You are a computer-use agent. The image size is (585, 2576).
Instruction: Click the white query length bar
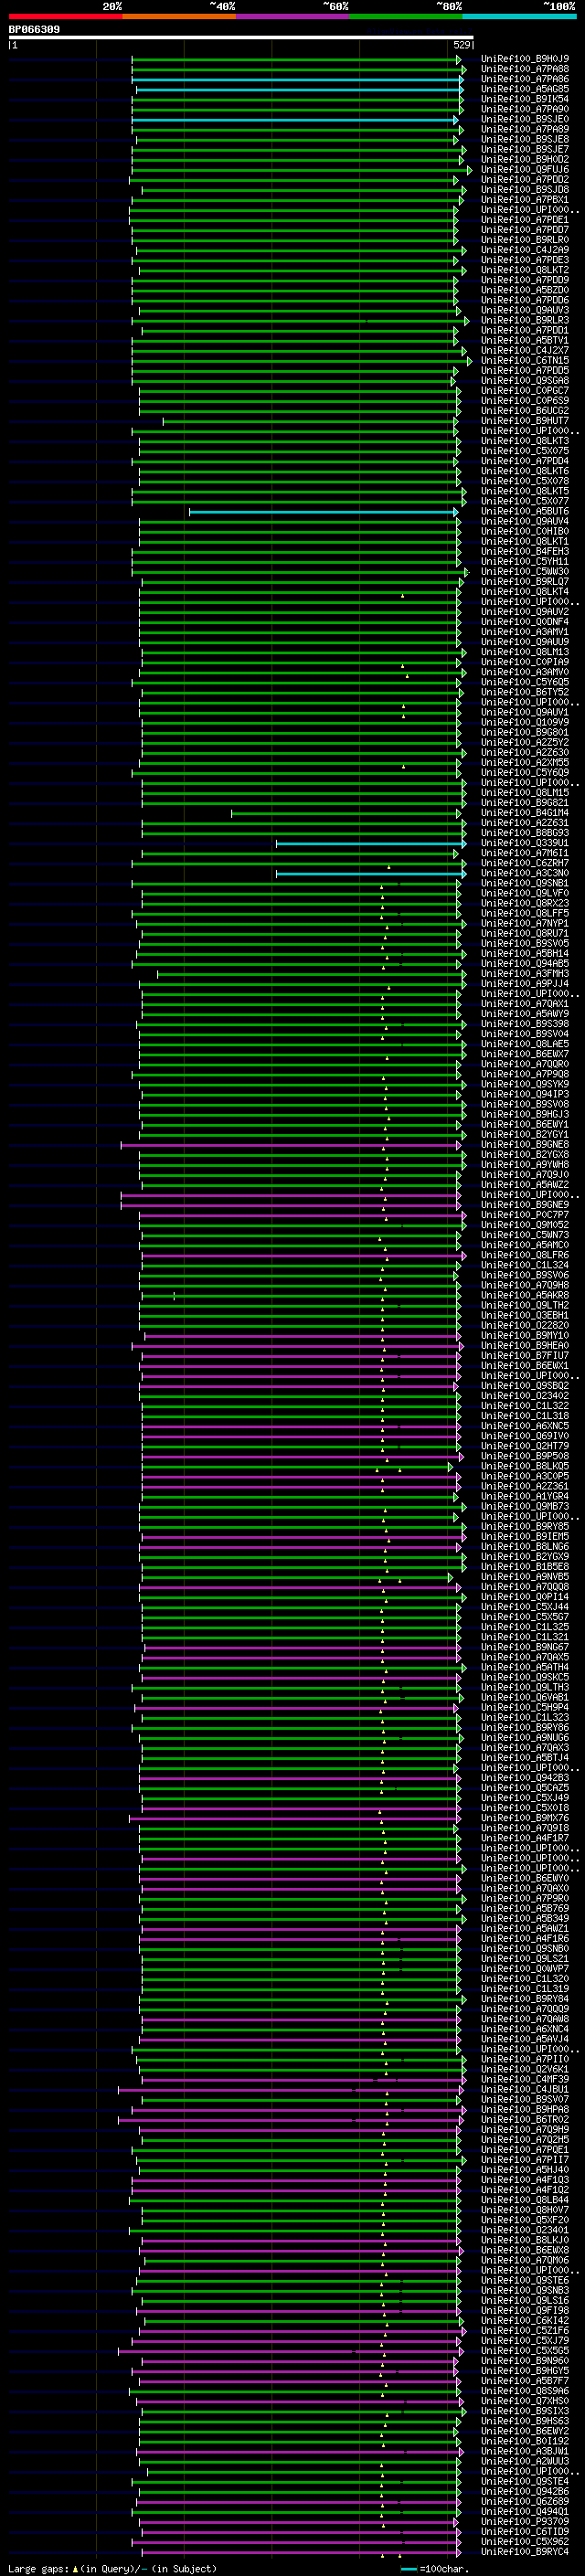pos(241,37)
